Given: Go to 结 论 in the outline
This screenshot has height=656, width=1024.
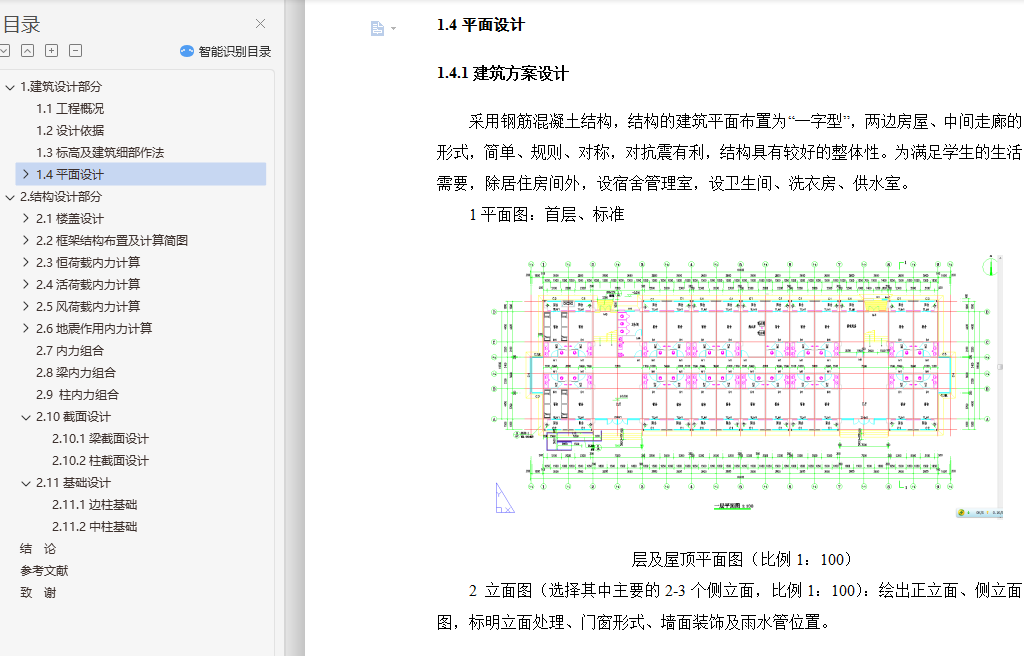Looking at the screenshot, I should tap(38, 549).
